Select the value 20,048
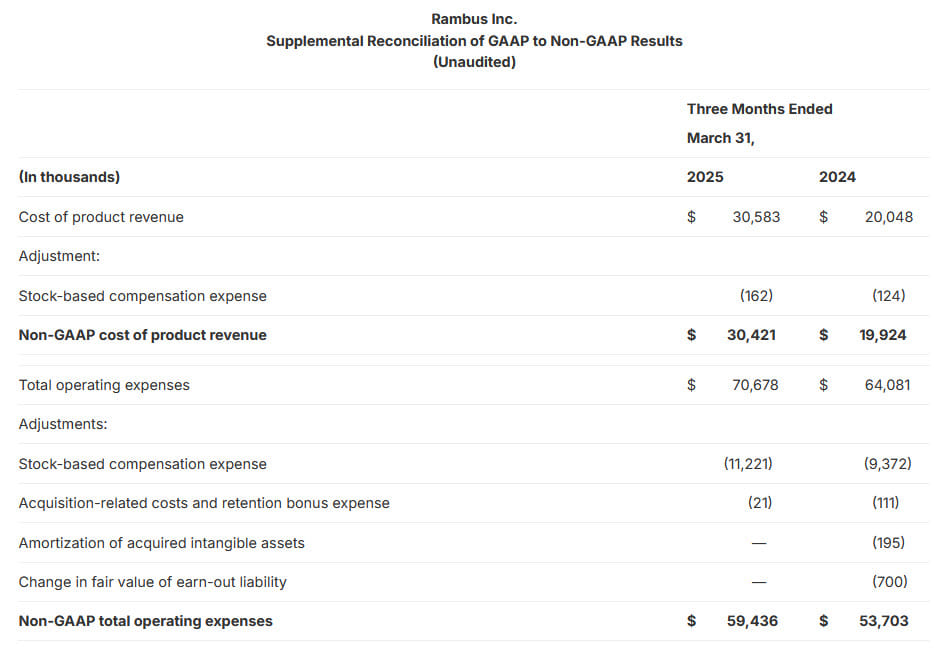934x651 pixels. pos(889,217)
